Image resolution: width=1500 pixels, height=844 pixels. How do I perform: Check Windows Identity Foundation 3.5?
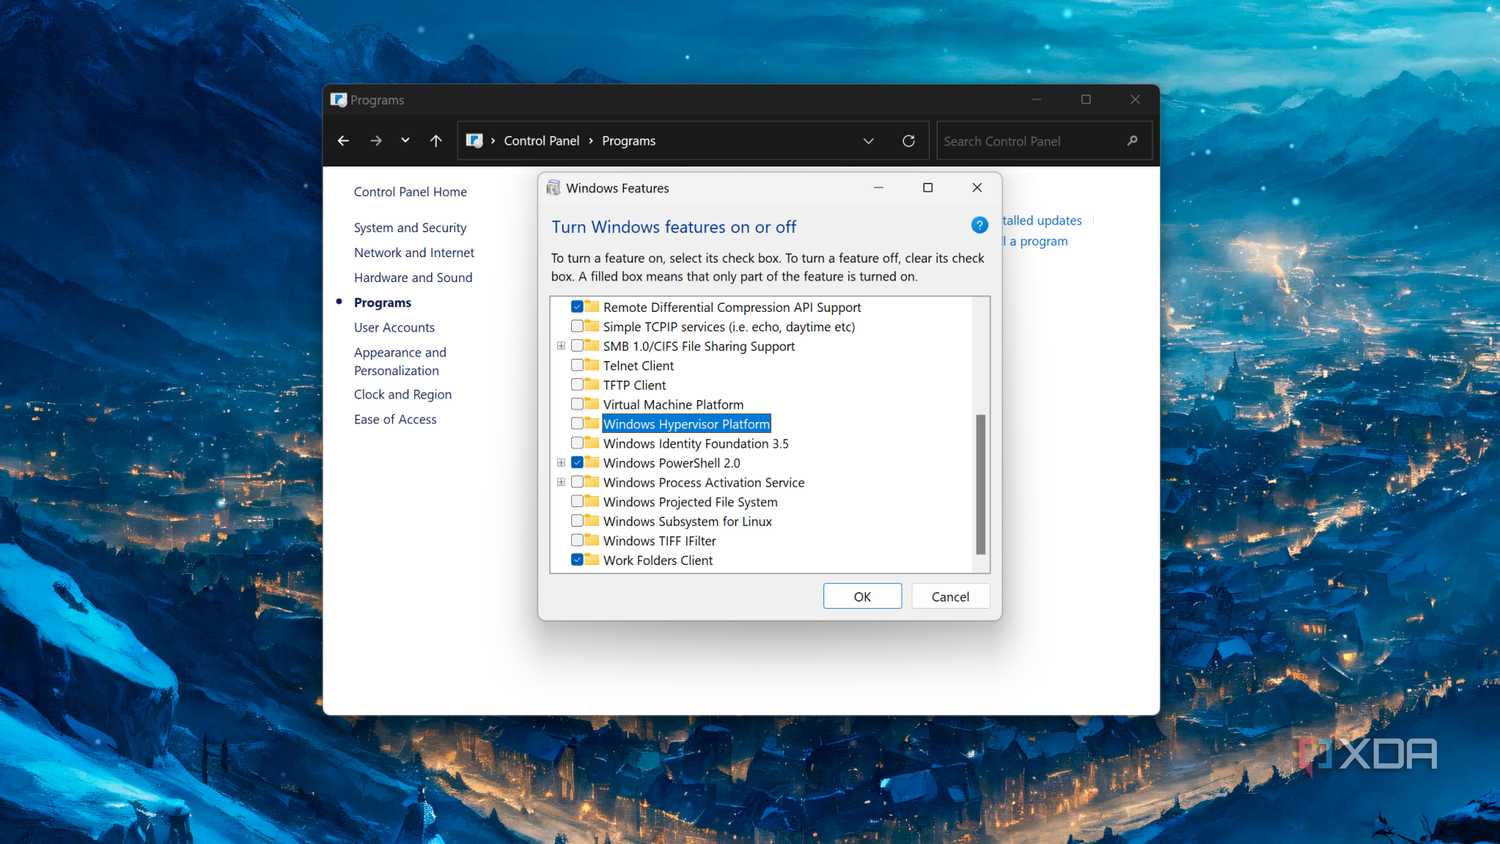(x=577, y=443)
